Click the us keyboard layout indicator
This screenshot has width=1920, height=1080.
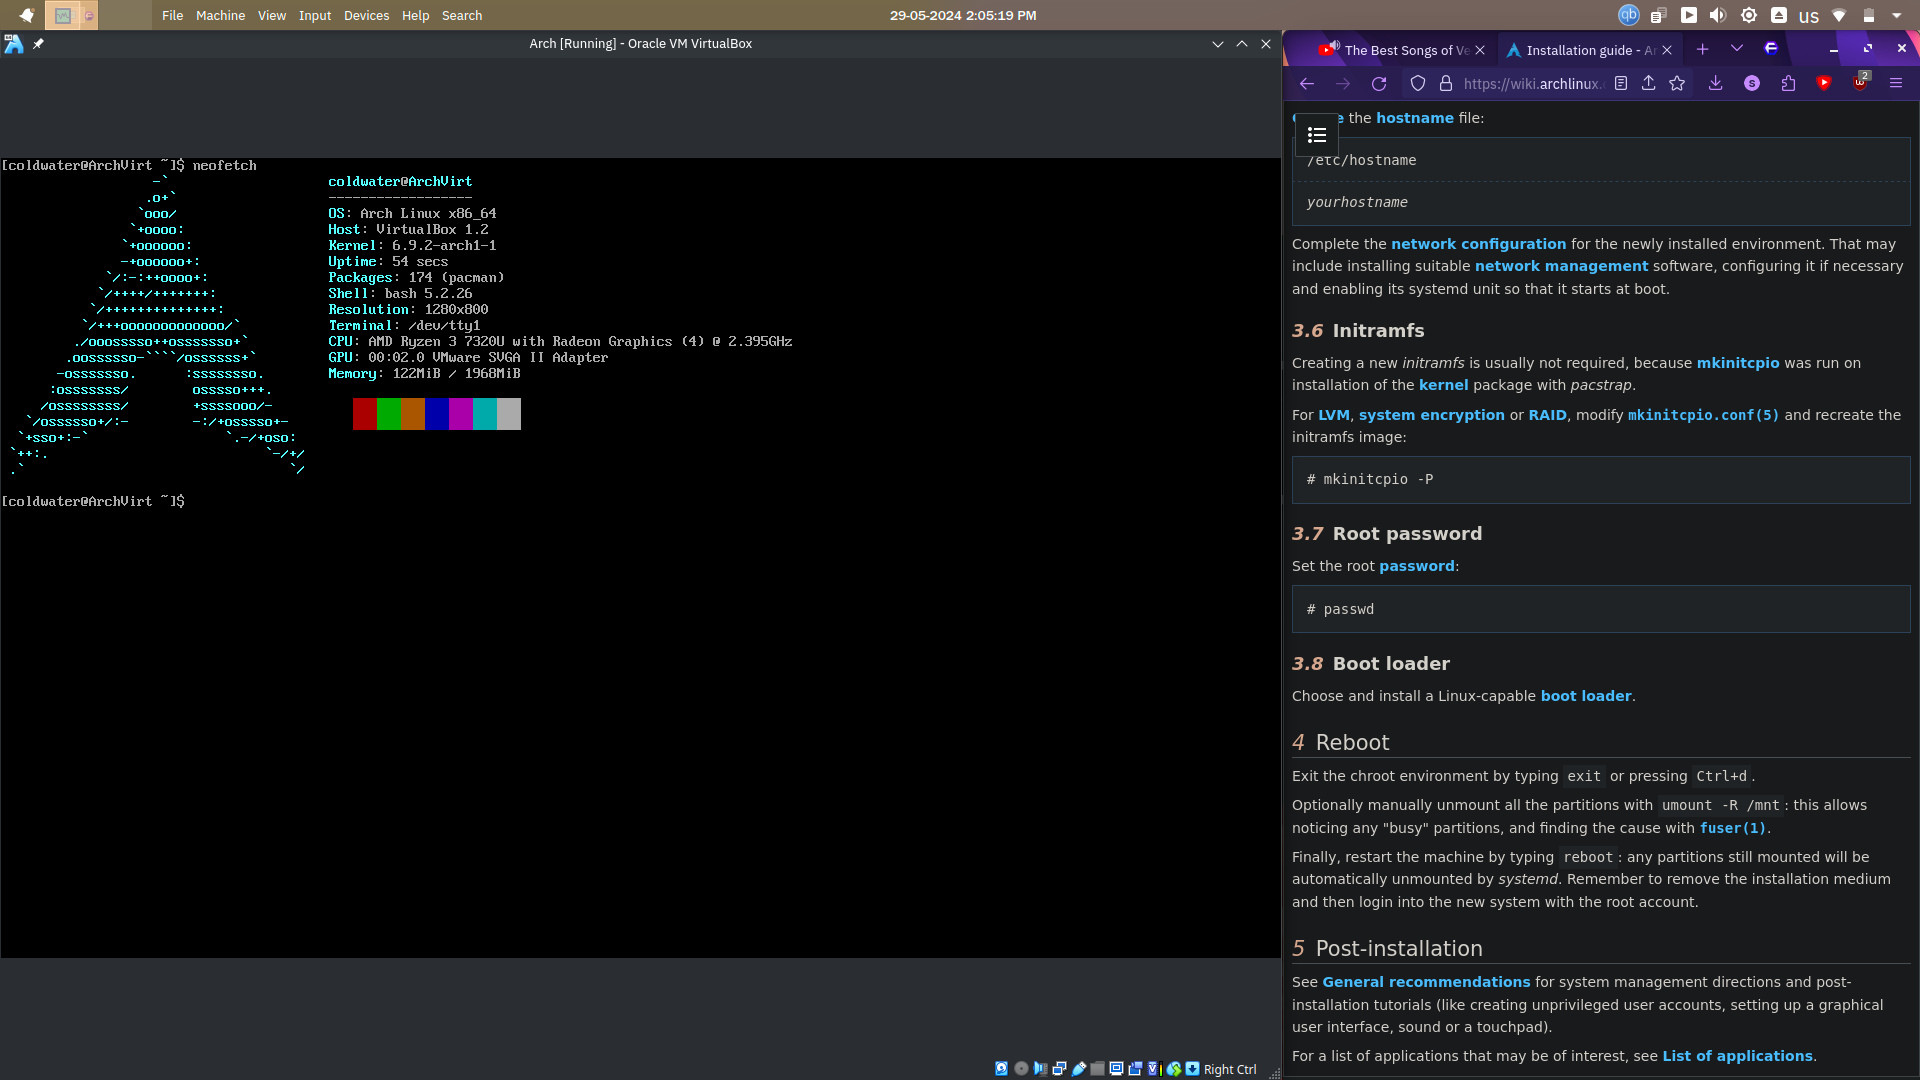click(1808, 16)
